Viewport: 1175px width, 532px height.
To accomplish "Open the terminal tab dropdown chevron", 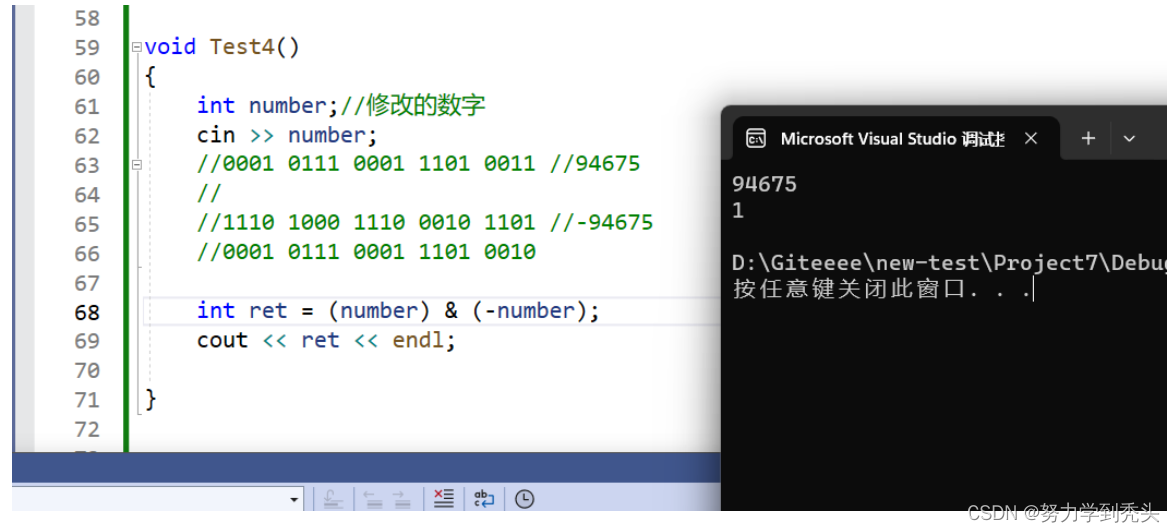I will tap(1129, 139).
